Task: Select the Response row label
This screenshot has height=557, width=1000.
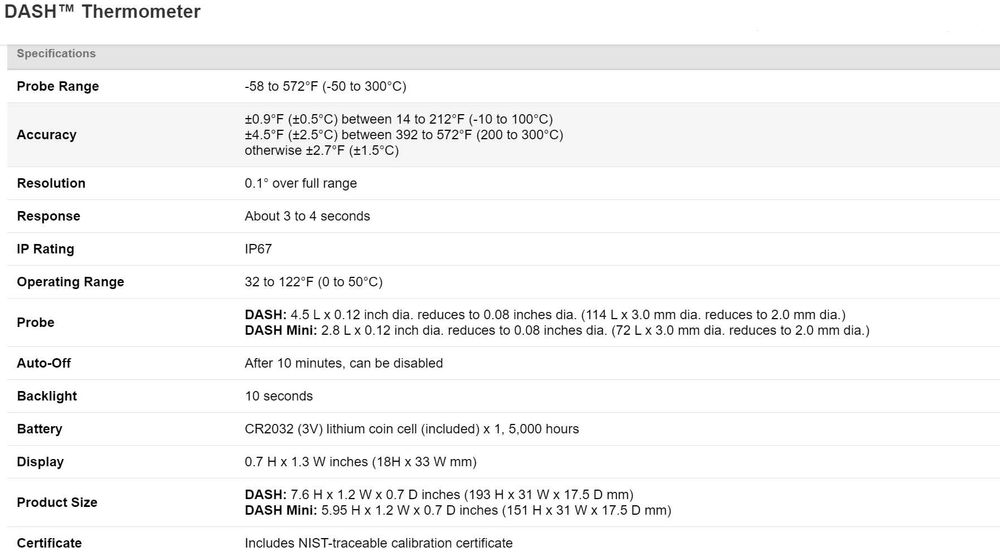Action: point(48,216)
